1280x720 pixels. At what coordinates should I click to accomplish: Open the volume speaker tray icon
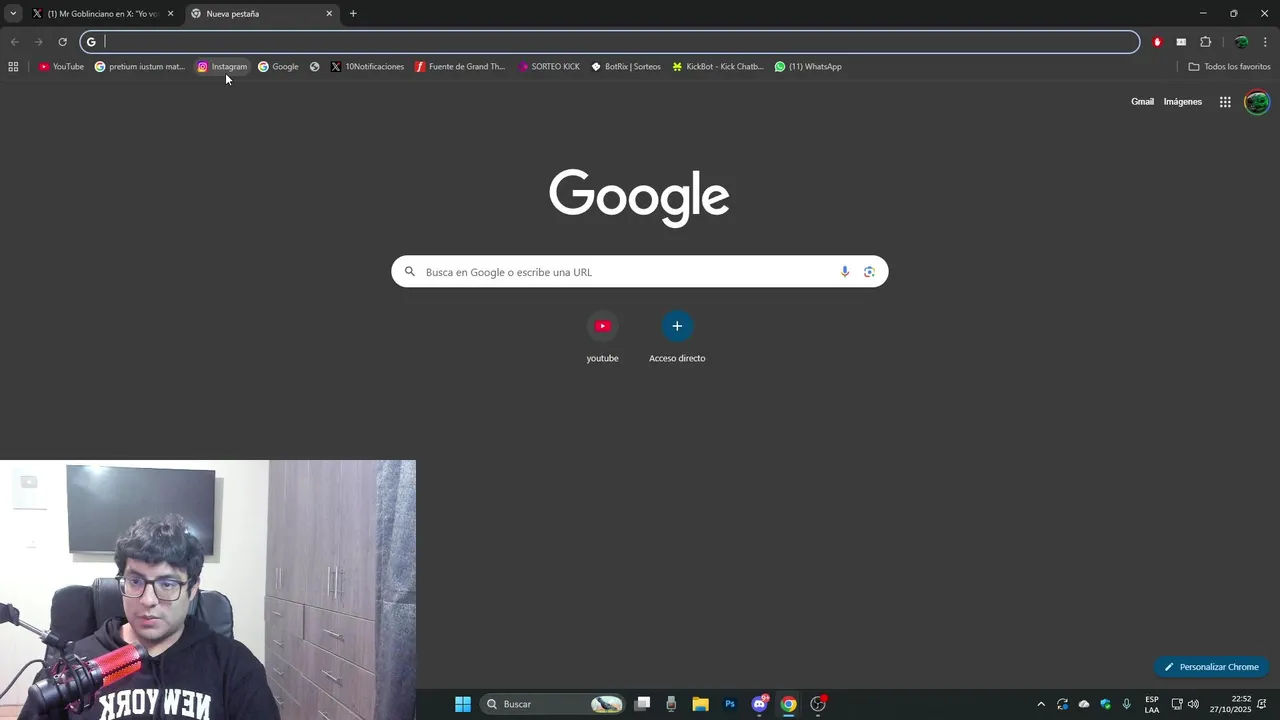[1193, 704]
